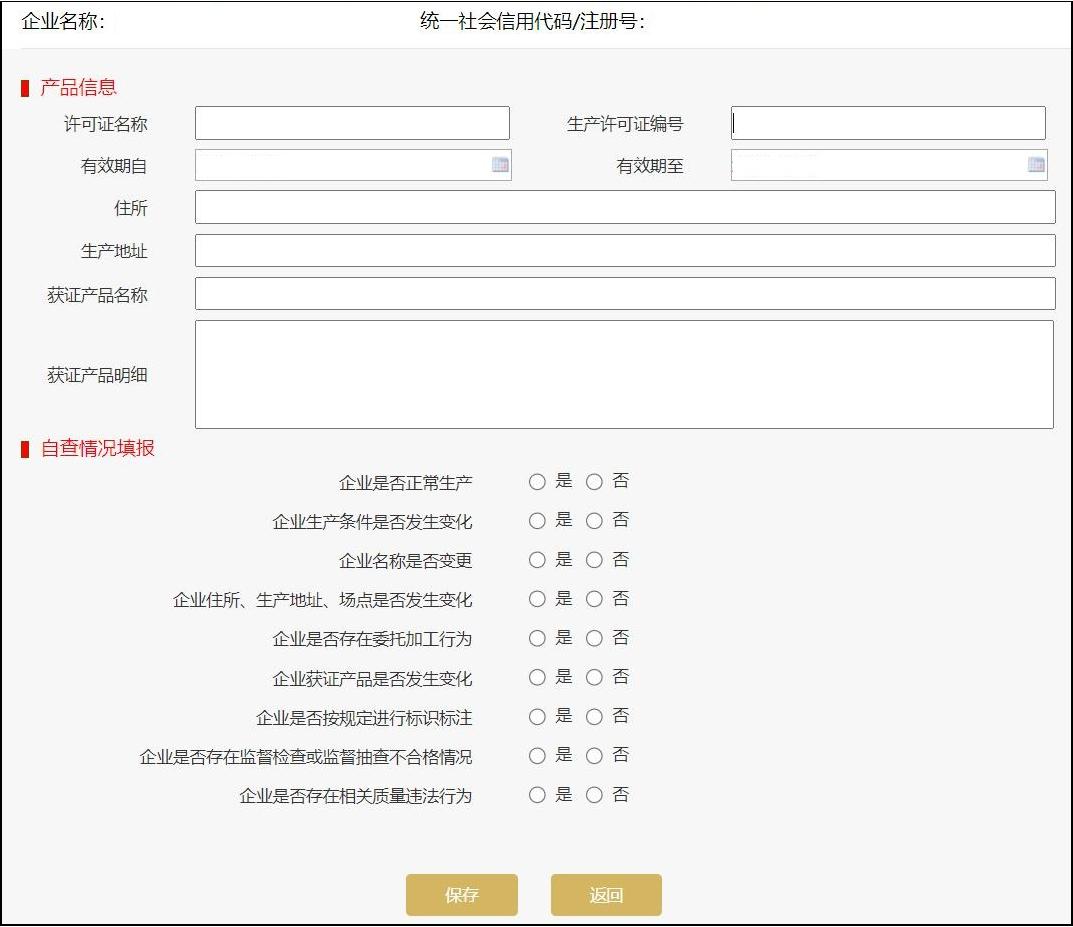Open the calendar picker for 有效期自
Image resolution: width=1073 pixels, height=927 pixels.
(x=500, y=164)
